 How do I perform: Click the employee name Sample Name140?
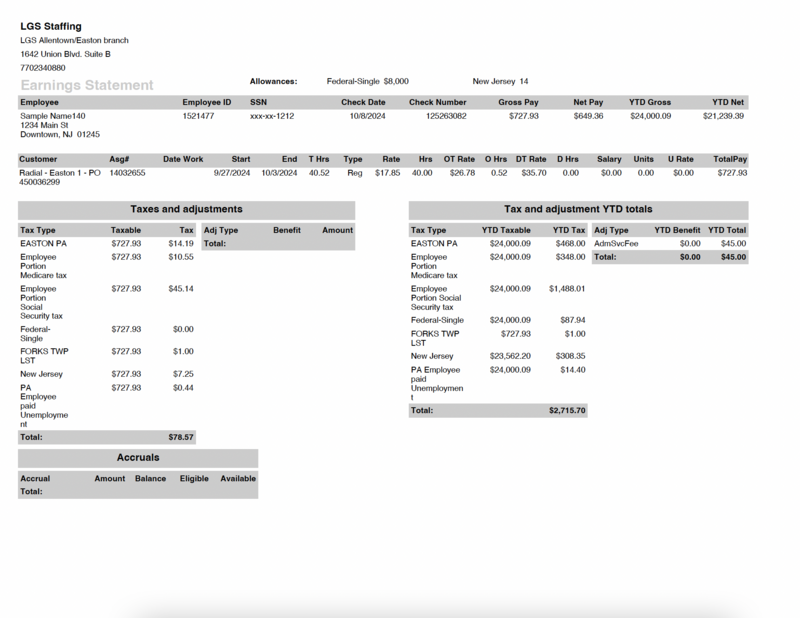53,115
